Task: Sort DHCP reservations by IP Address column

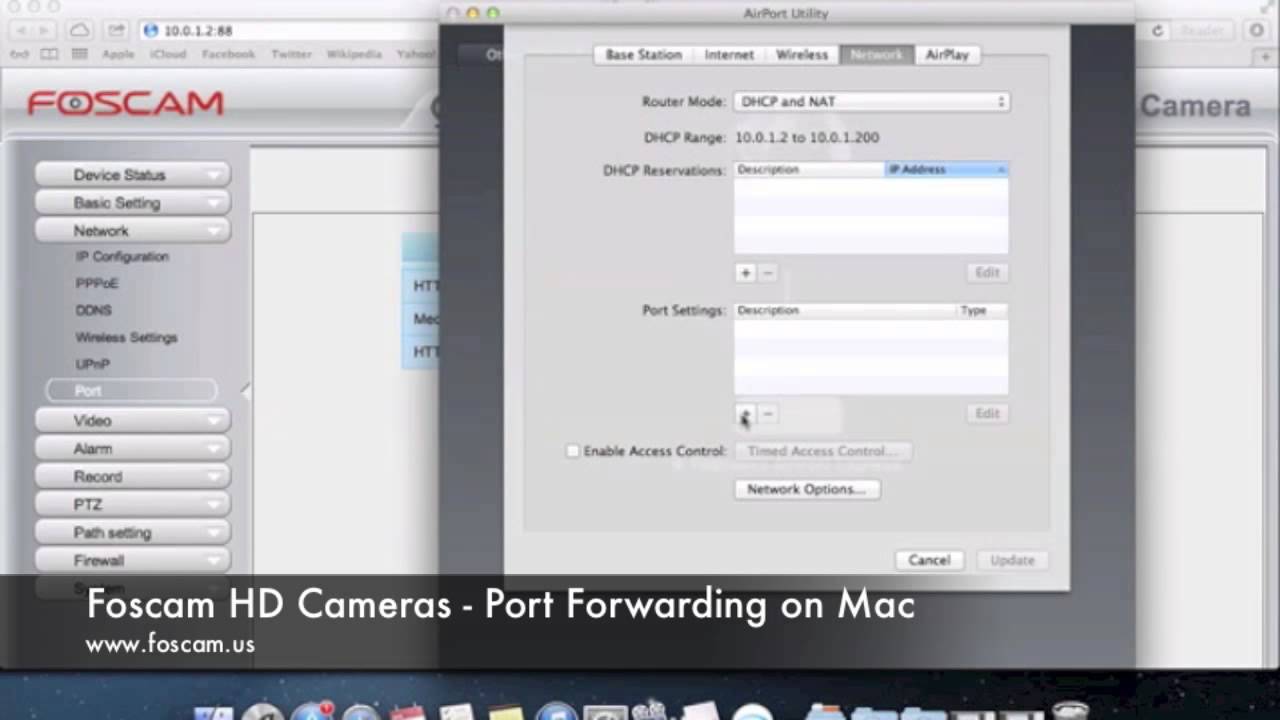Action: (946, 170)
